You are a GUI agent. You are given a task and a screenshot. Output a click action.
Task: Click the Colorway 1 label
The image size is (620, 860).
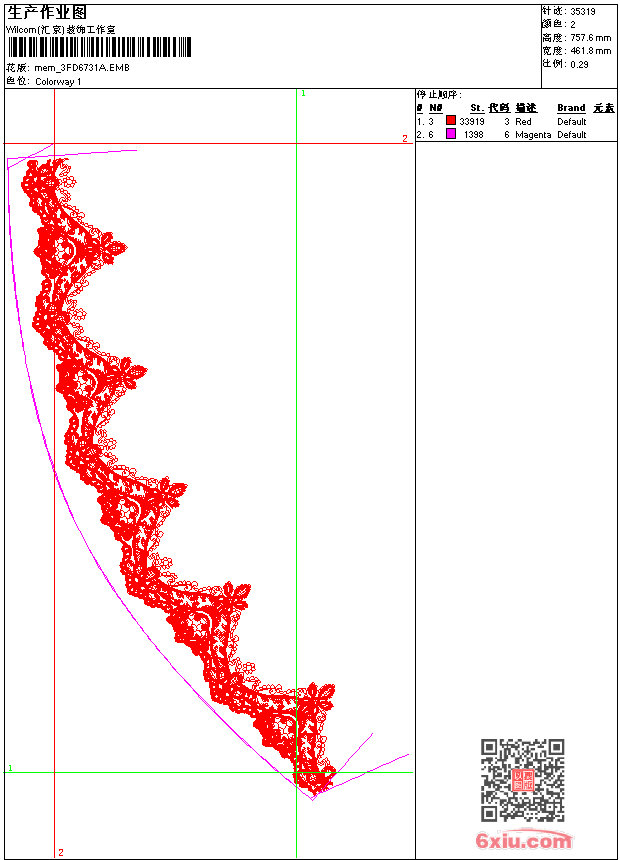click(58, 82)
